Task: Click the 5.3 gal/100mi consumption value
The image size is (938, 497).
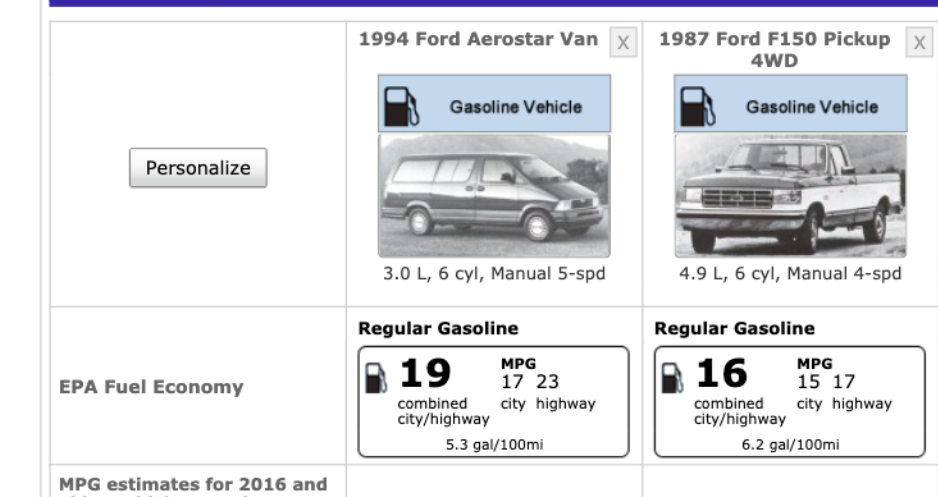Action: tap(493, 444)
